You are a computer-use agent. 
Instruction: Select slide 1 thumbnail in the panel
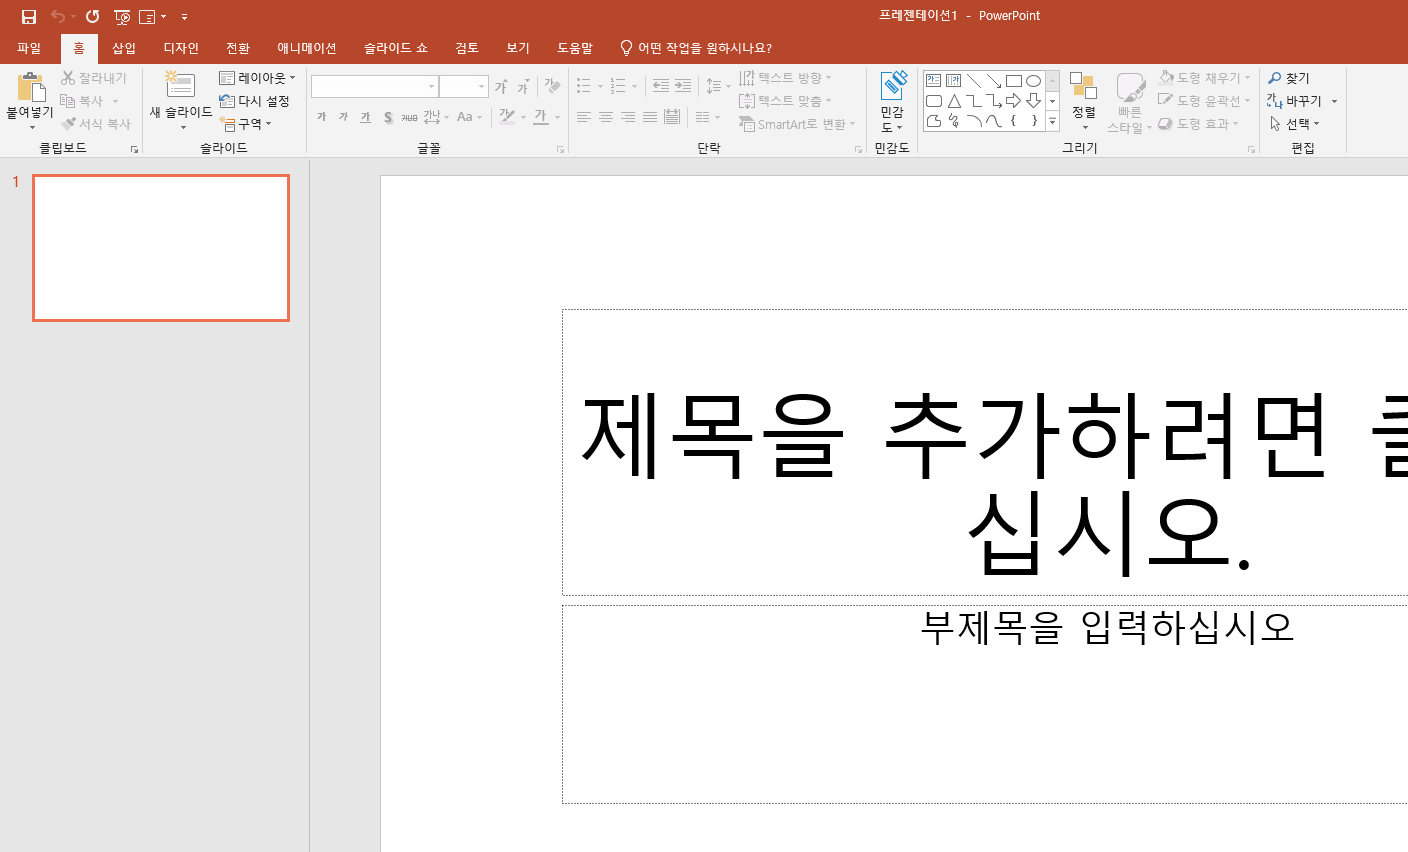click(161, 248)
